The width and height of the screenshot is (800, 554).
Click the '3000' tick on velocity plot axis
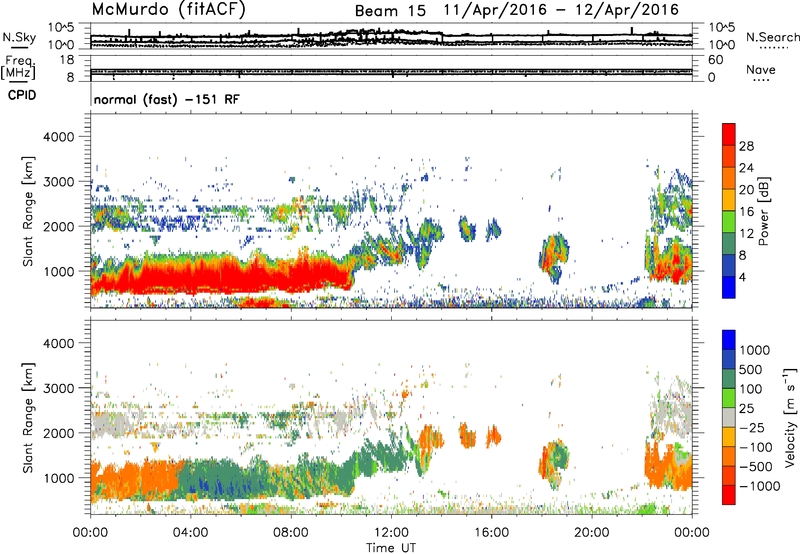pos(58,388)
